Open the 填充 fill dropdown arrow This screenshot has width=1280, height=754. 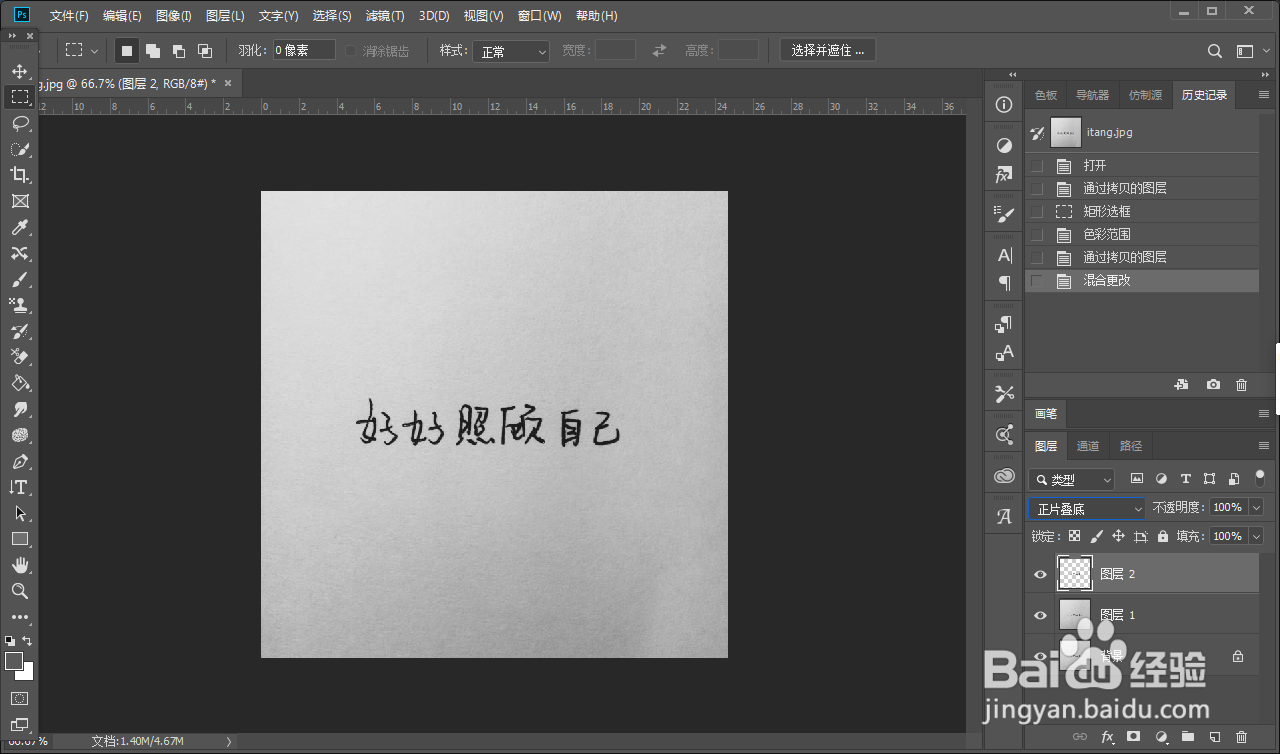[1256, 537]
